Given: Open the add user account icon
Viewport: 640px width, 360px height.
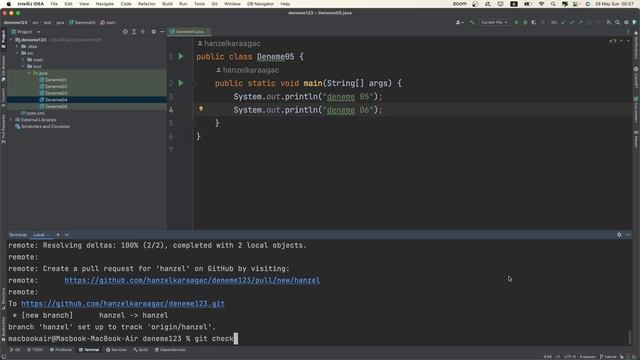Looking at the screenshot, I should 459,22.
